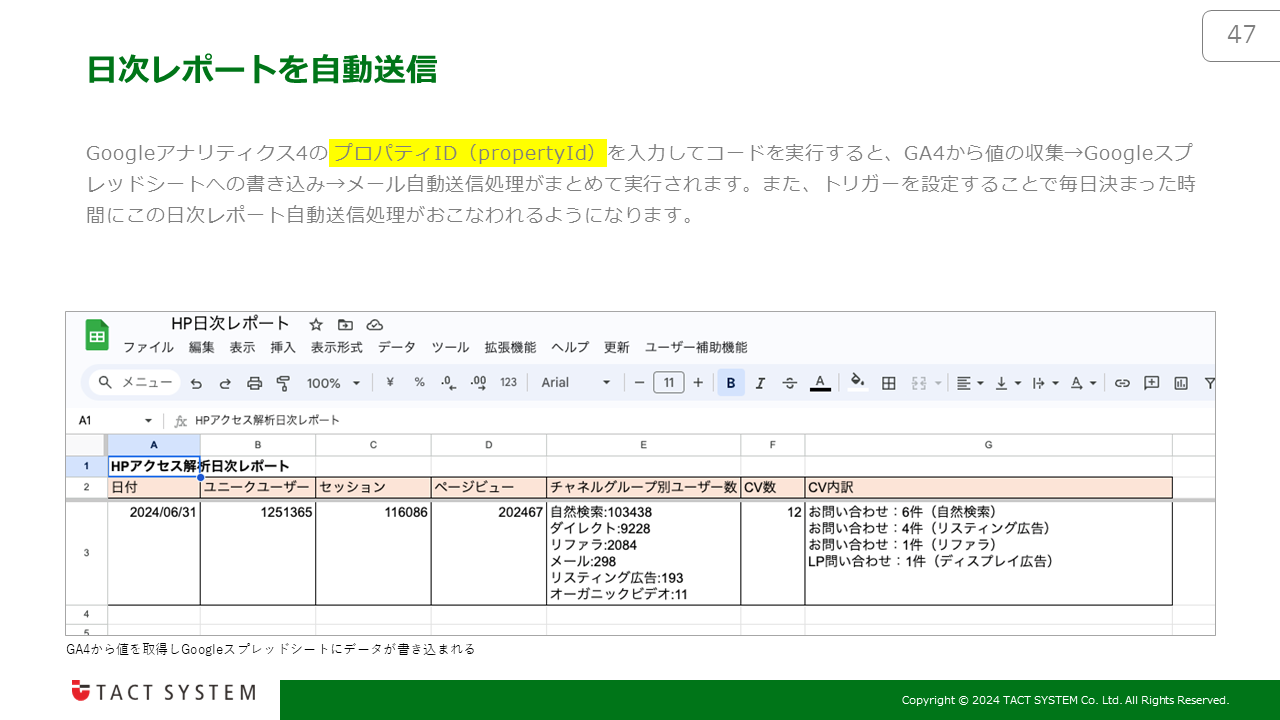This screenshot has height=720, width=1280.
Task: Click the insert chart icon
Action: pyautogui.click(x=1181, y=382)
